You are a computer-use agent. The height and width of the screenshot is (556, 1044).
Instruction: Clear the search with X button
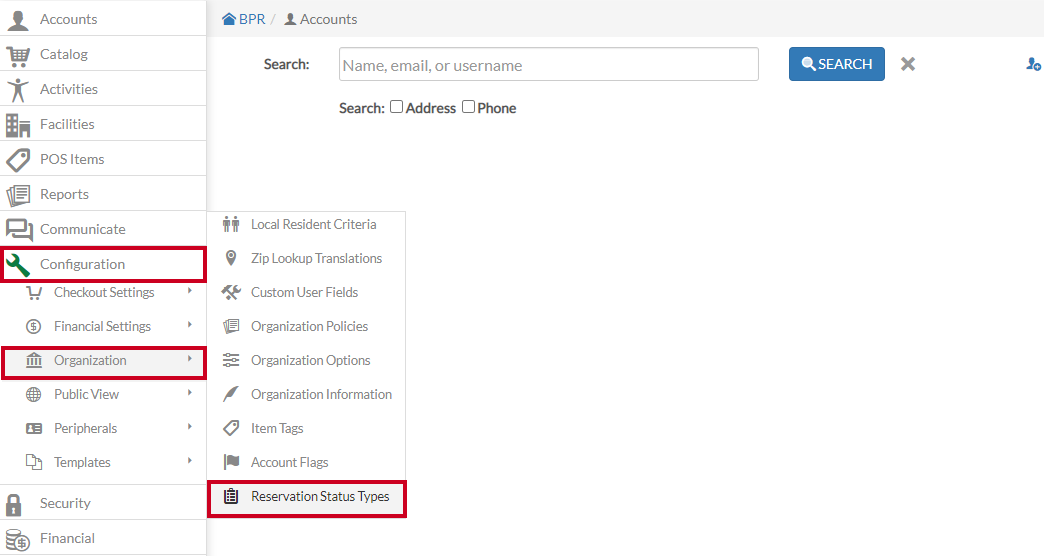pyautogui.click(x=908, y=64)
